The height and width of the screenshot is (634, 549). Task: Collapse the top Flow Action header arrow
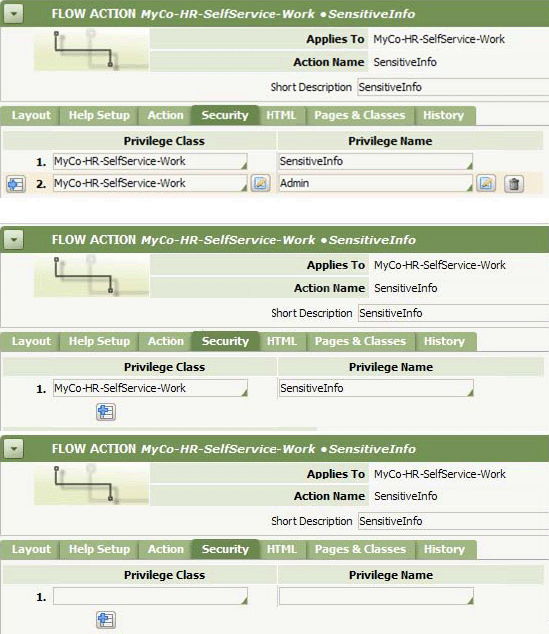(x=13, y=14)
